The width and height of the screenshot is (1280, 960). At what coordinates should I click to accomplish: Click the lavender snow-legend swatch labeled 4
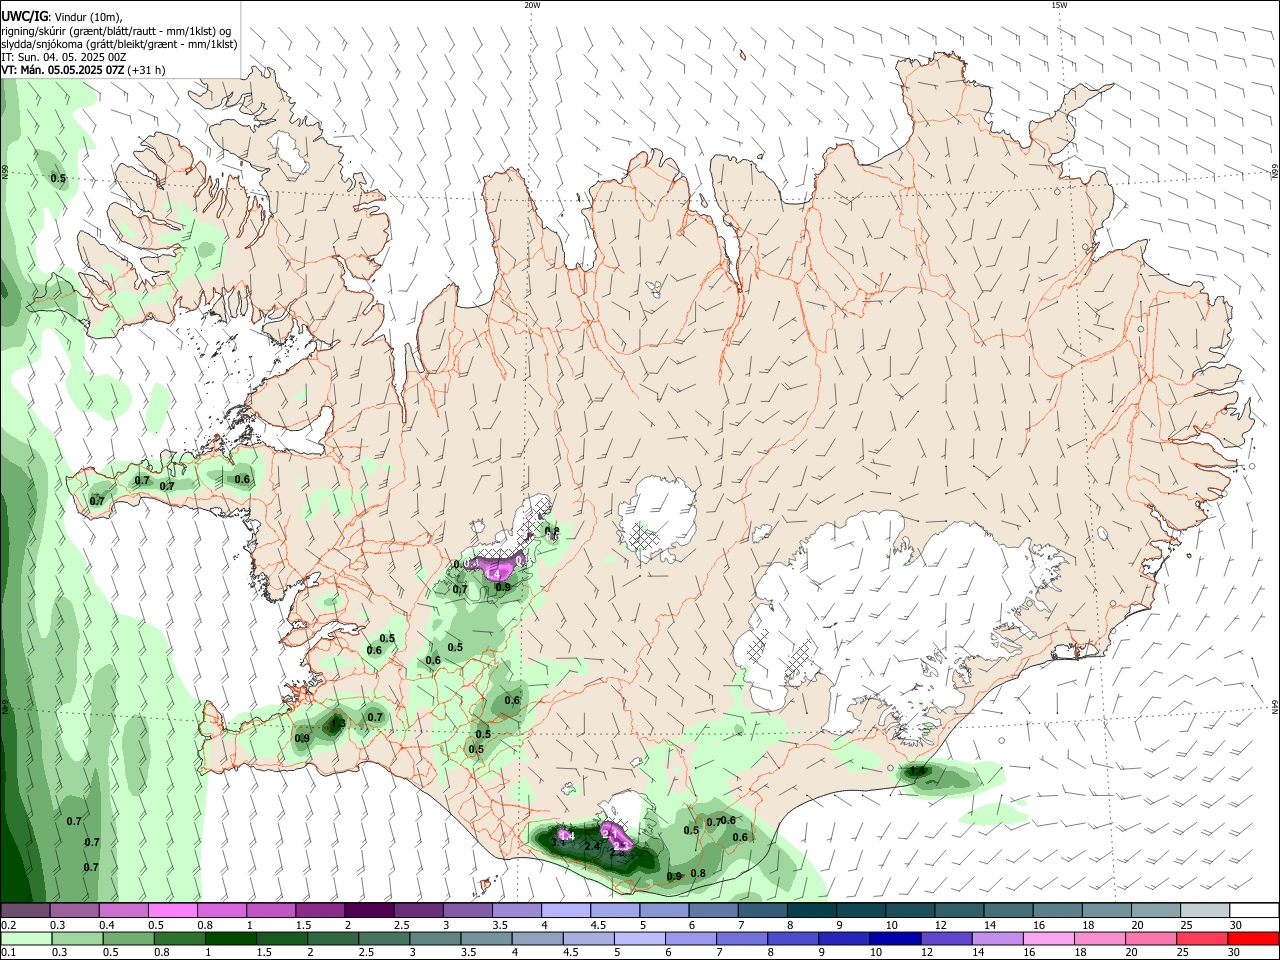coord(565,910)
